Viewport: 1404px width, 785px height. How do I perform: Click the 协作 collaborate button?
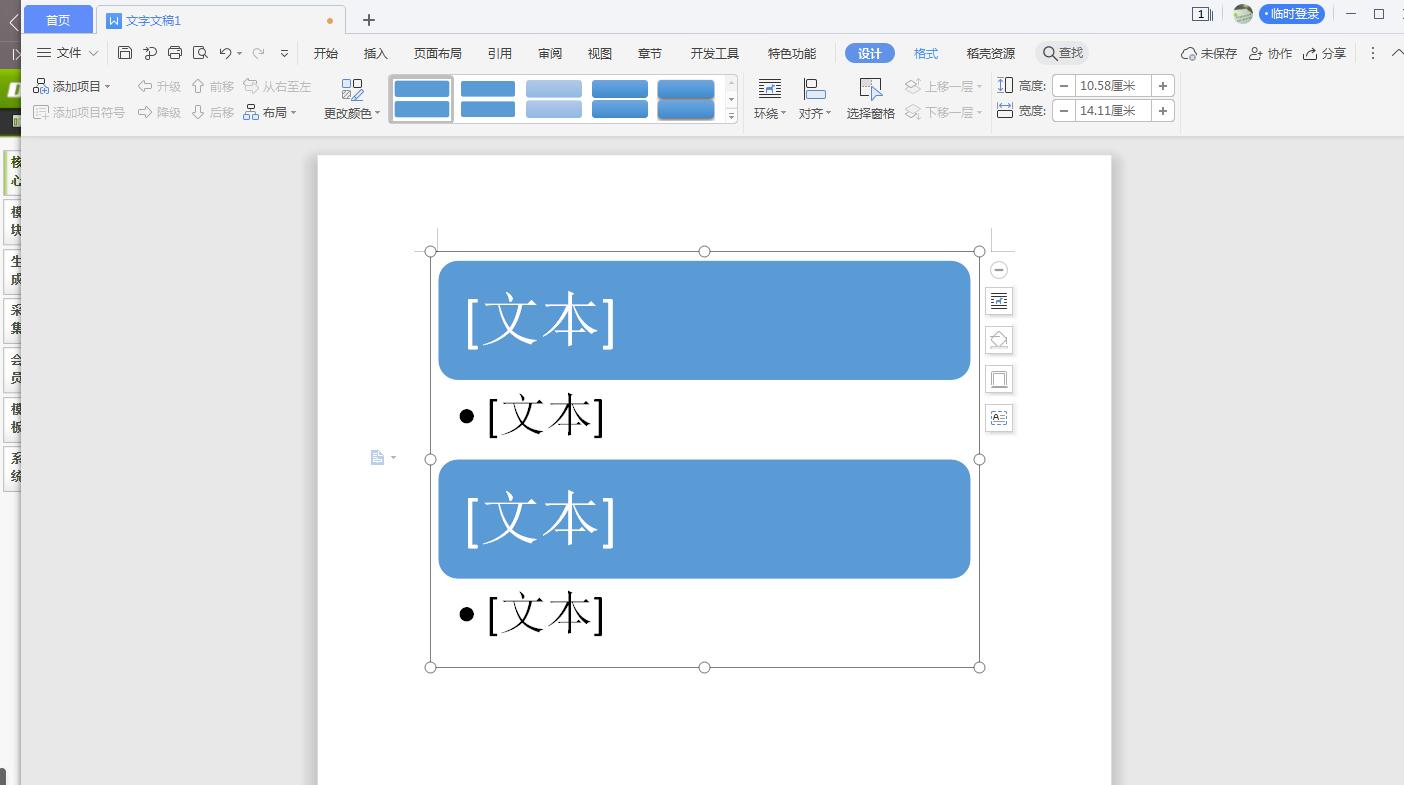tap(1270, 54)
